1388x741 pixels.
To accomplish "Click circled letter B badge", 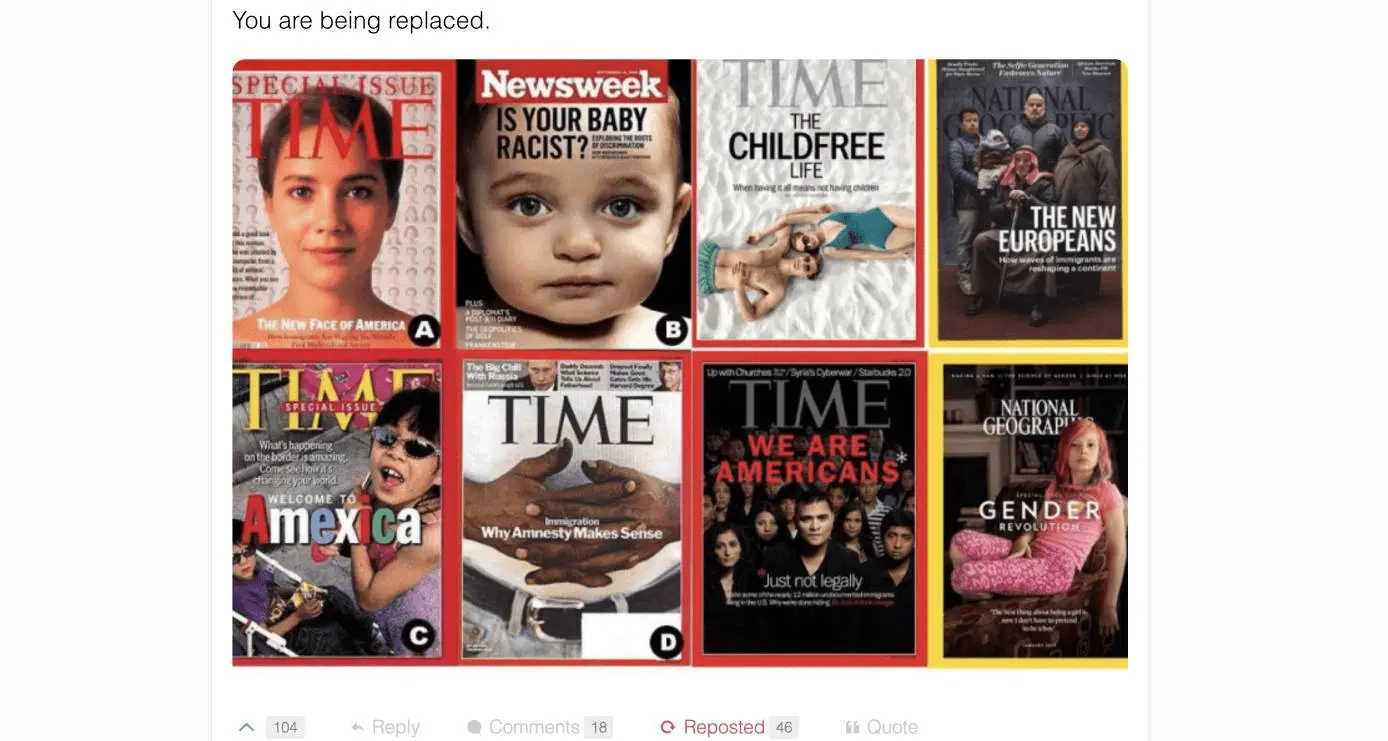I will 673,329.
